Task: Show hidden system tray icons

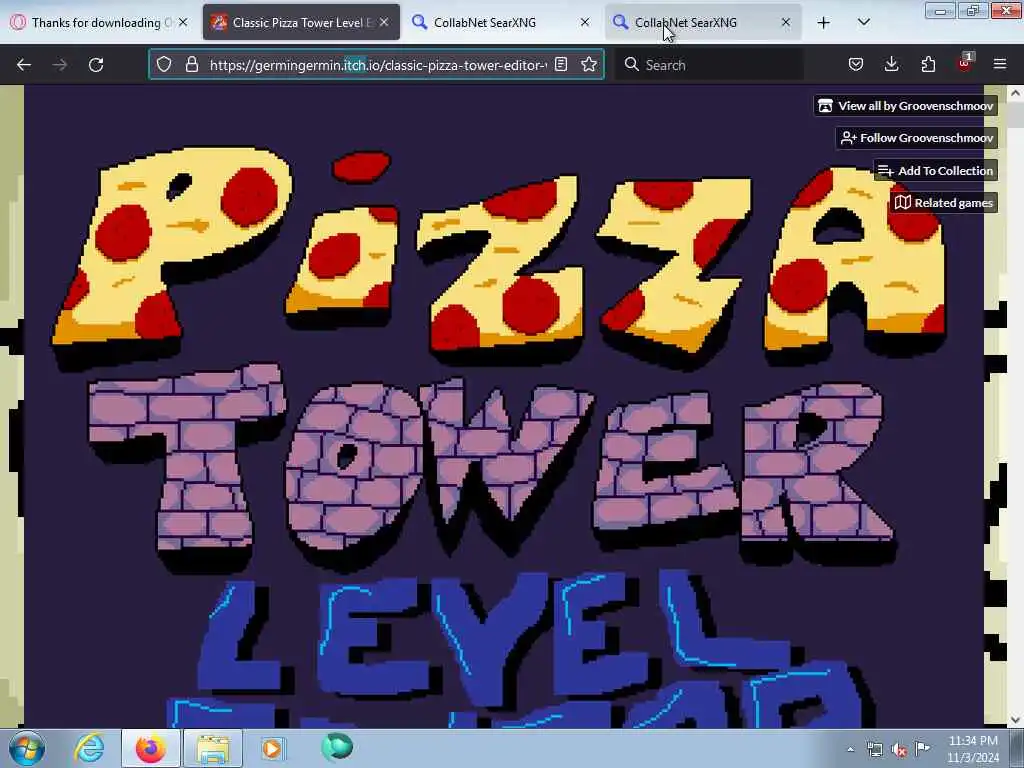Action: (x=850, y=749)
